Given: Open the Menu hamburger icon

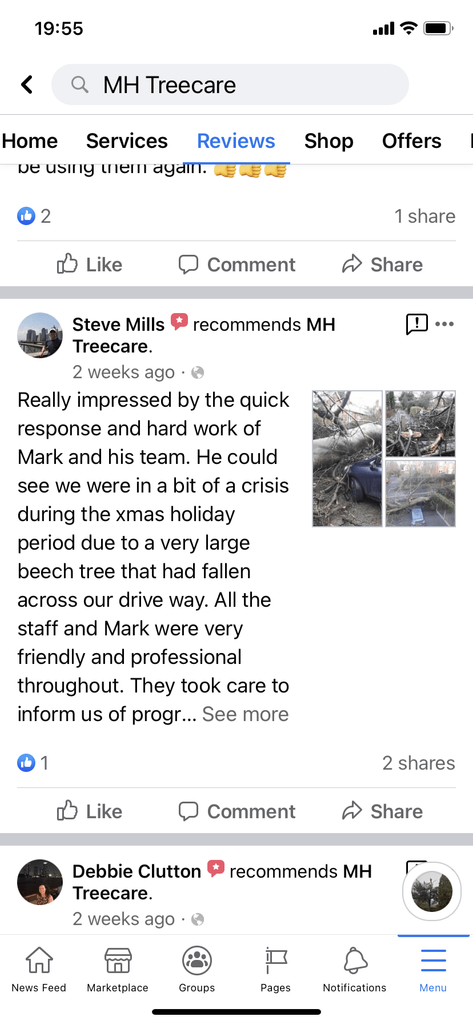Looking at the screenshot, I should pyautogui.click(x=433, y=960).
